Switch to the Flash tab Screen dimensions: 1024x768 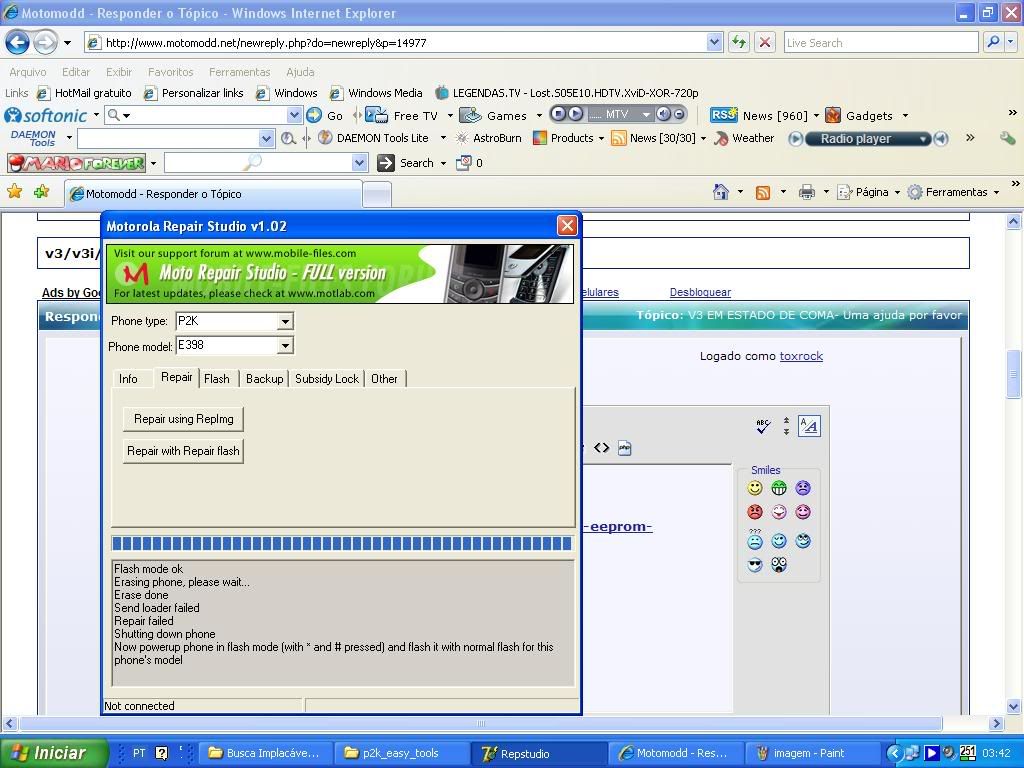pos(217,379)
